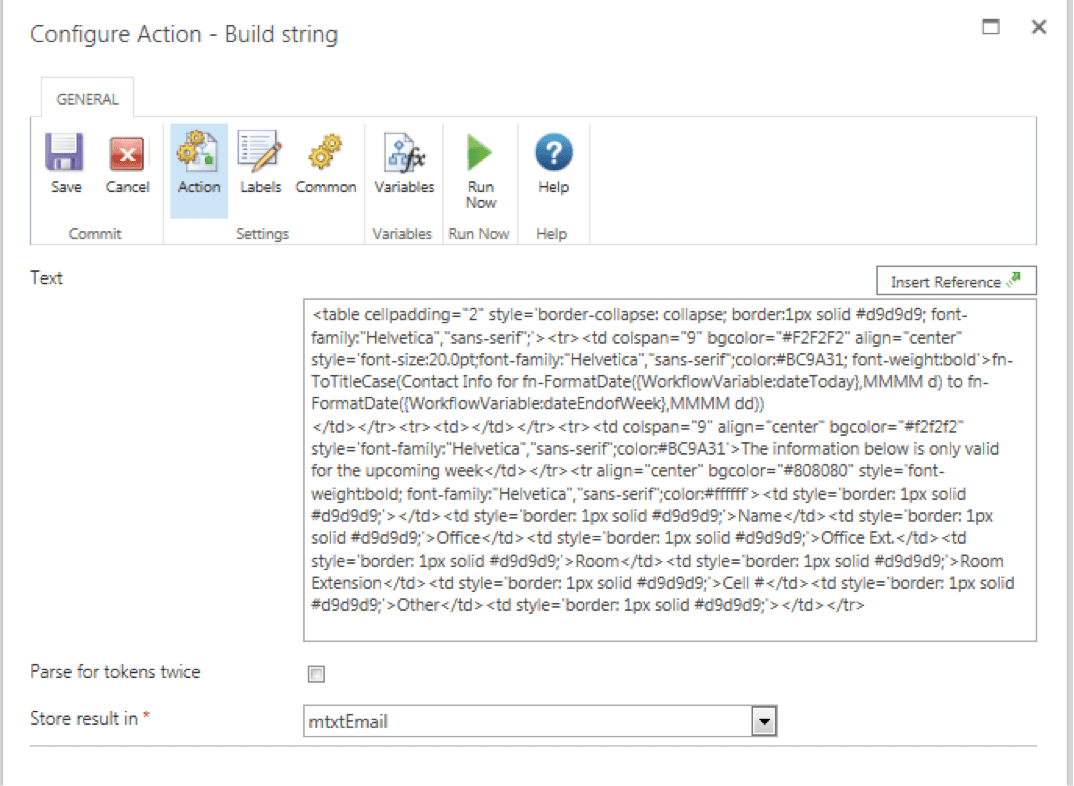Viewport: 1074px width, 786px height.
Task: Click inside the Text HTML input area
Action: tap(670, 470)
